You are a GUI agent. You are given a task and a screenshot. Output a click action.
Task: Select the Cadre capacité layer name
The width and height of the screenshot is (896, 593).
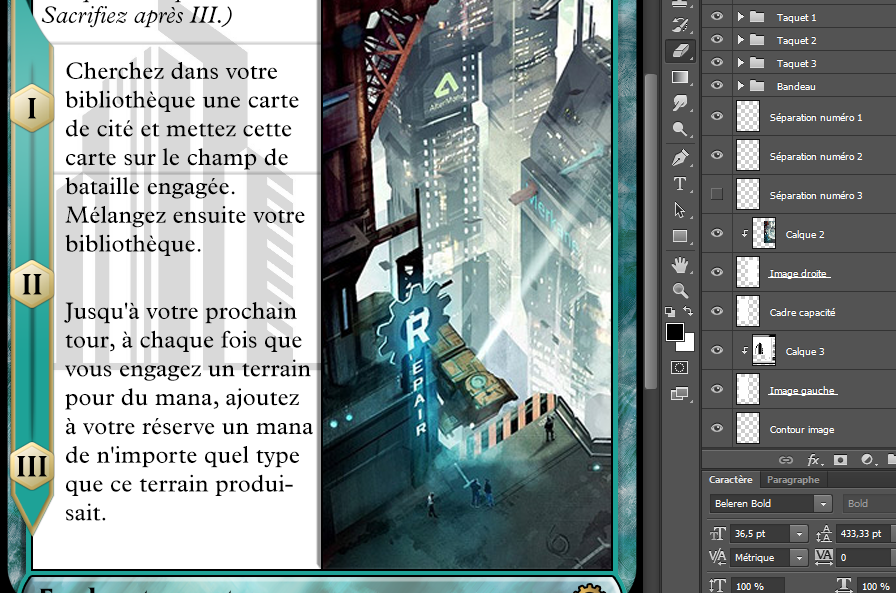click(x=802, y=312)
